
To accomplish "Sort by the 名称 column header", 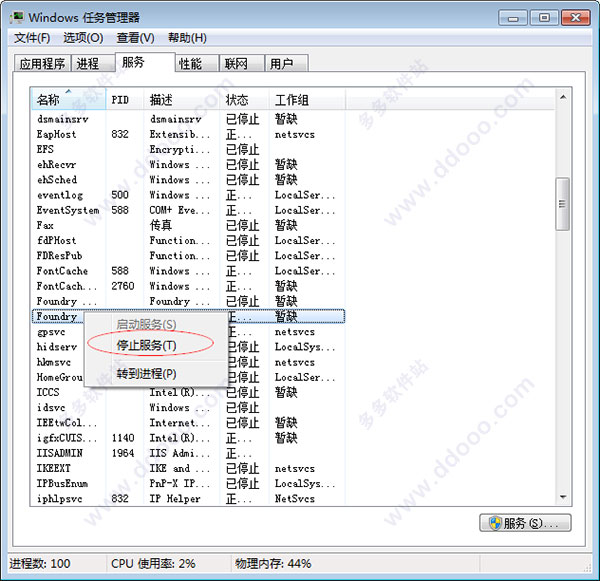I will 68,100.
